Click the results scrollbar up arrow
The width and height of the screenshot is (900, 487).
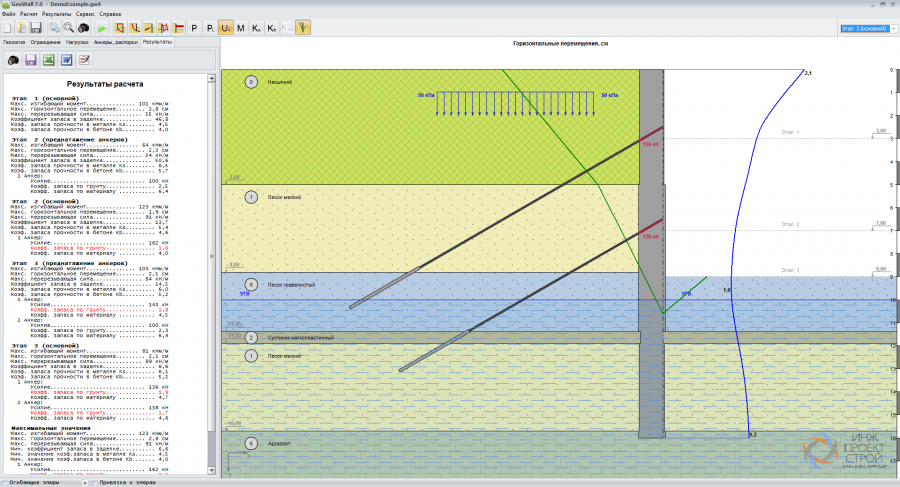point(211,78)
